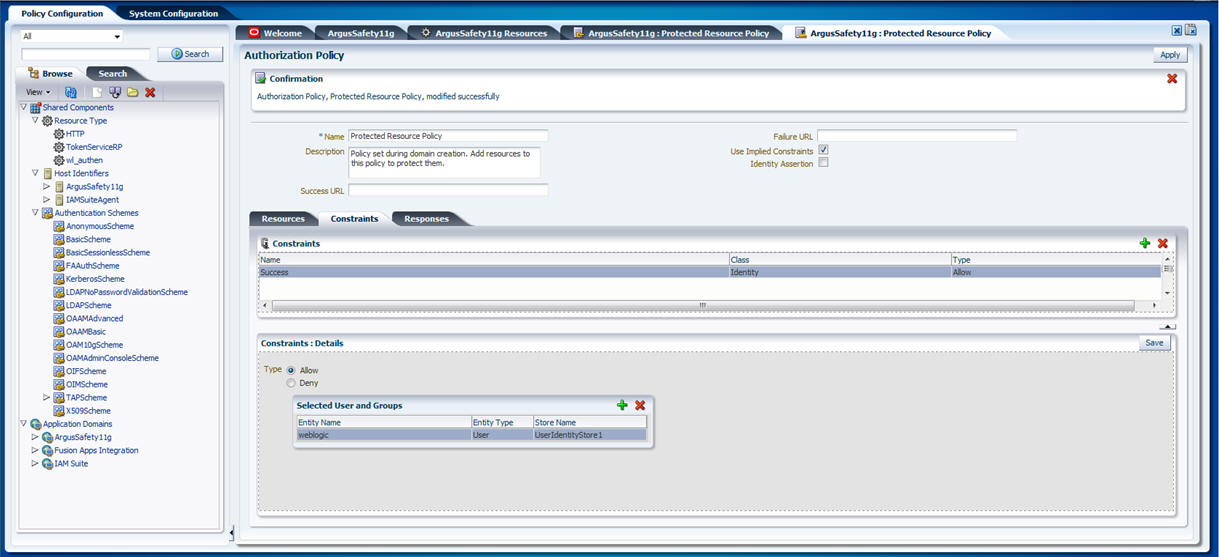
Task: Select the Success constraint row
Action: tap(710, 272)
